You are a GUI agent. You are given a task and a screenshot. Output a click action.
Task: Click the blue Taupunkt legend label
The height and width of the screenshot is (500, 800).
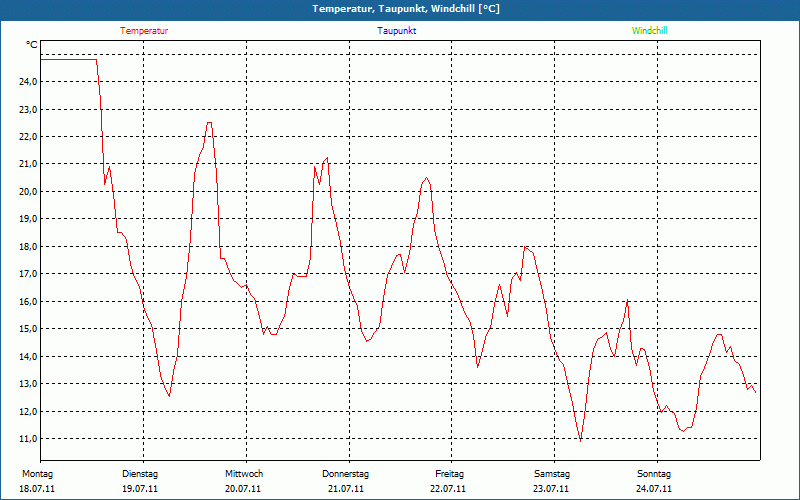[397, 31]
